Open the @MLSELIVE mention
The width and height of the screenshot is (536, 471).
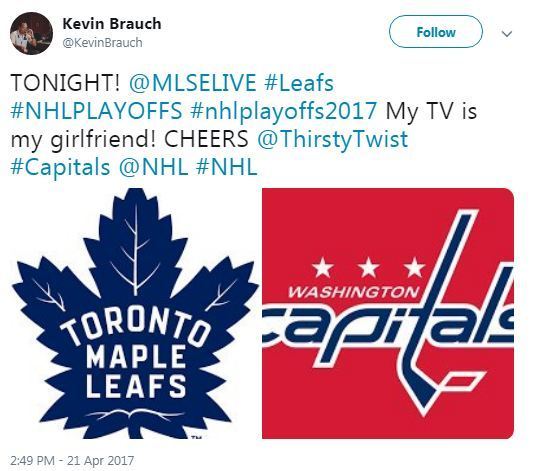(192, 83)
